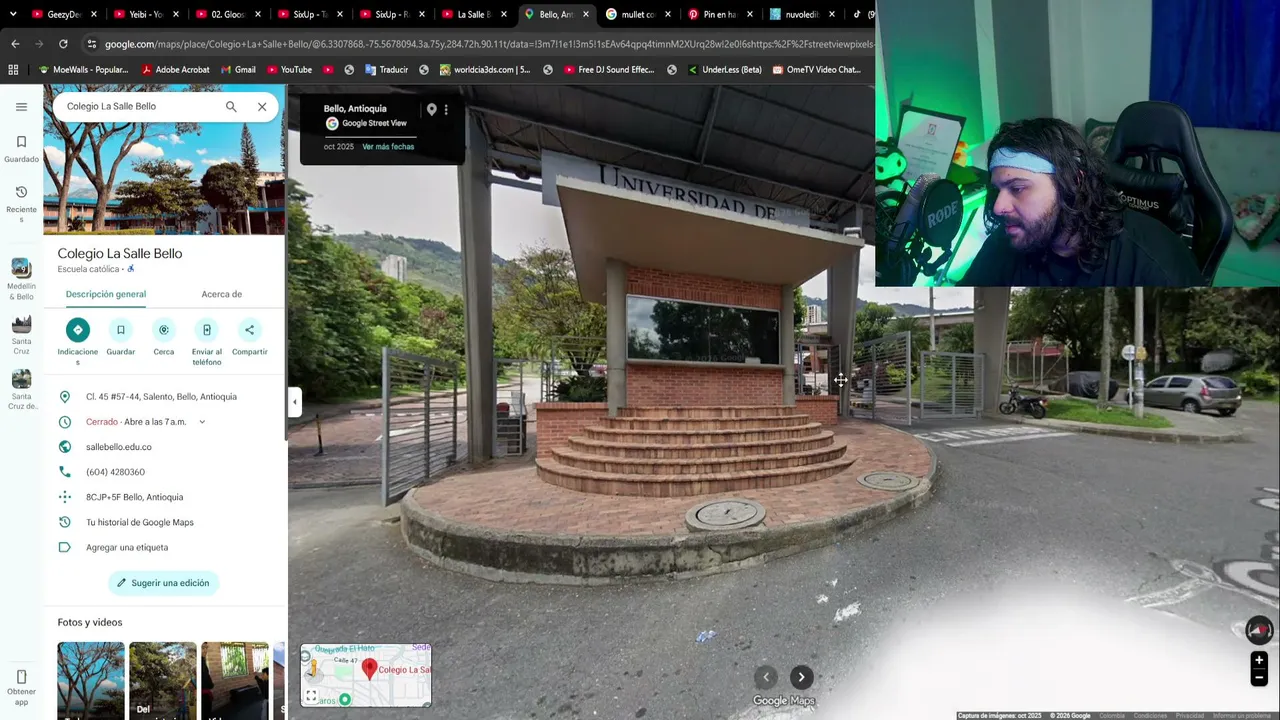Open the second photo under Fotos y videos
The image size is (1280, 720).
(163, 680)
